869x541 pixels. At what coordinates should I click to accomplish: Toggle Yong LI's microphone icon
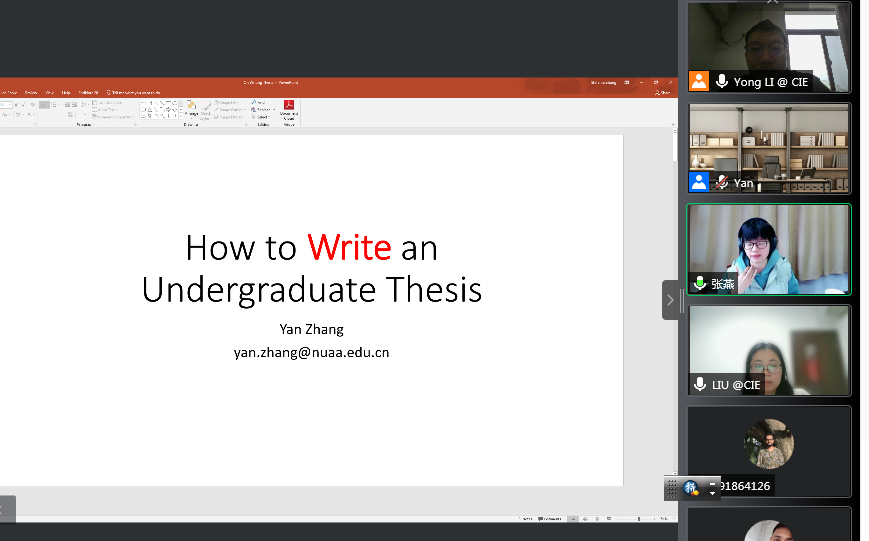pyautogui.click(x=721, y=82)
